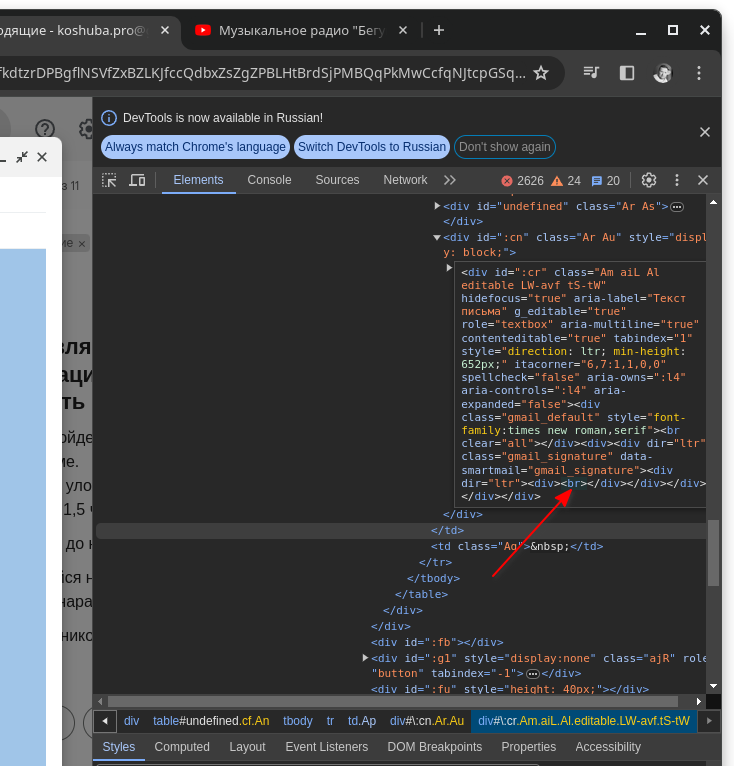
Task: Open the Properties pane tab
Action: pyautogui.click(x=529, y=747)
